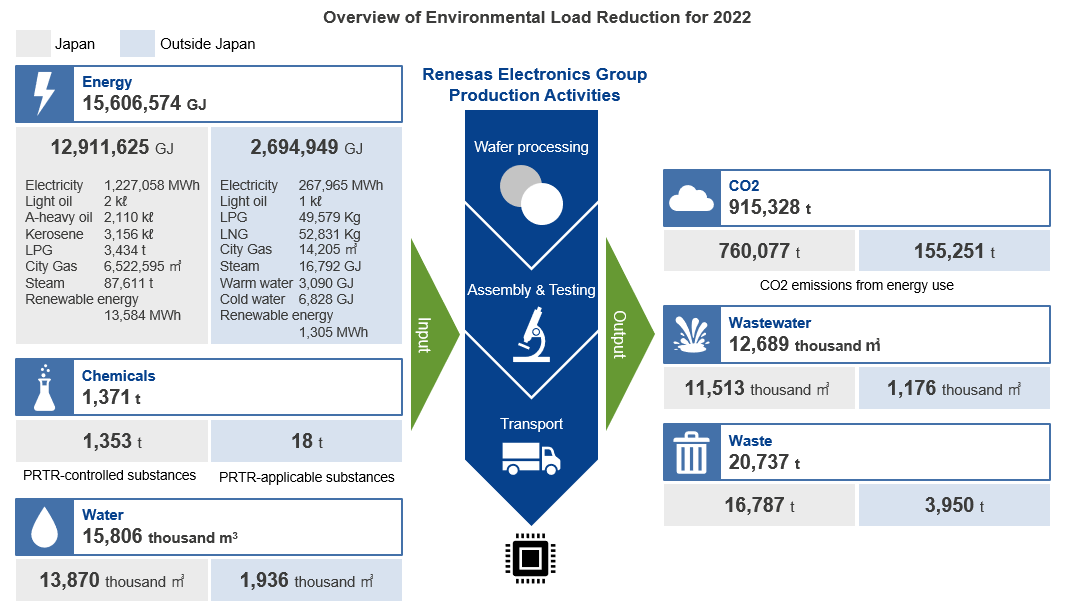The height and width of the screenshot is (612, 1072).
Task: Click CO2 total 915,328 t
Action: 770,207
